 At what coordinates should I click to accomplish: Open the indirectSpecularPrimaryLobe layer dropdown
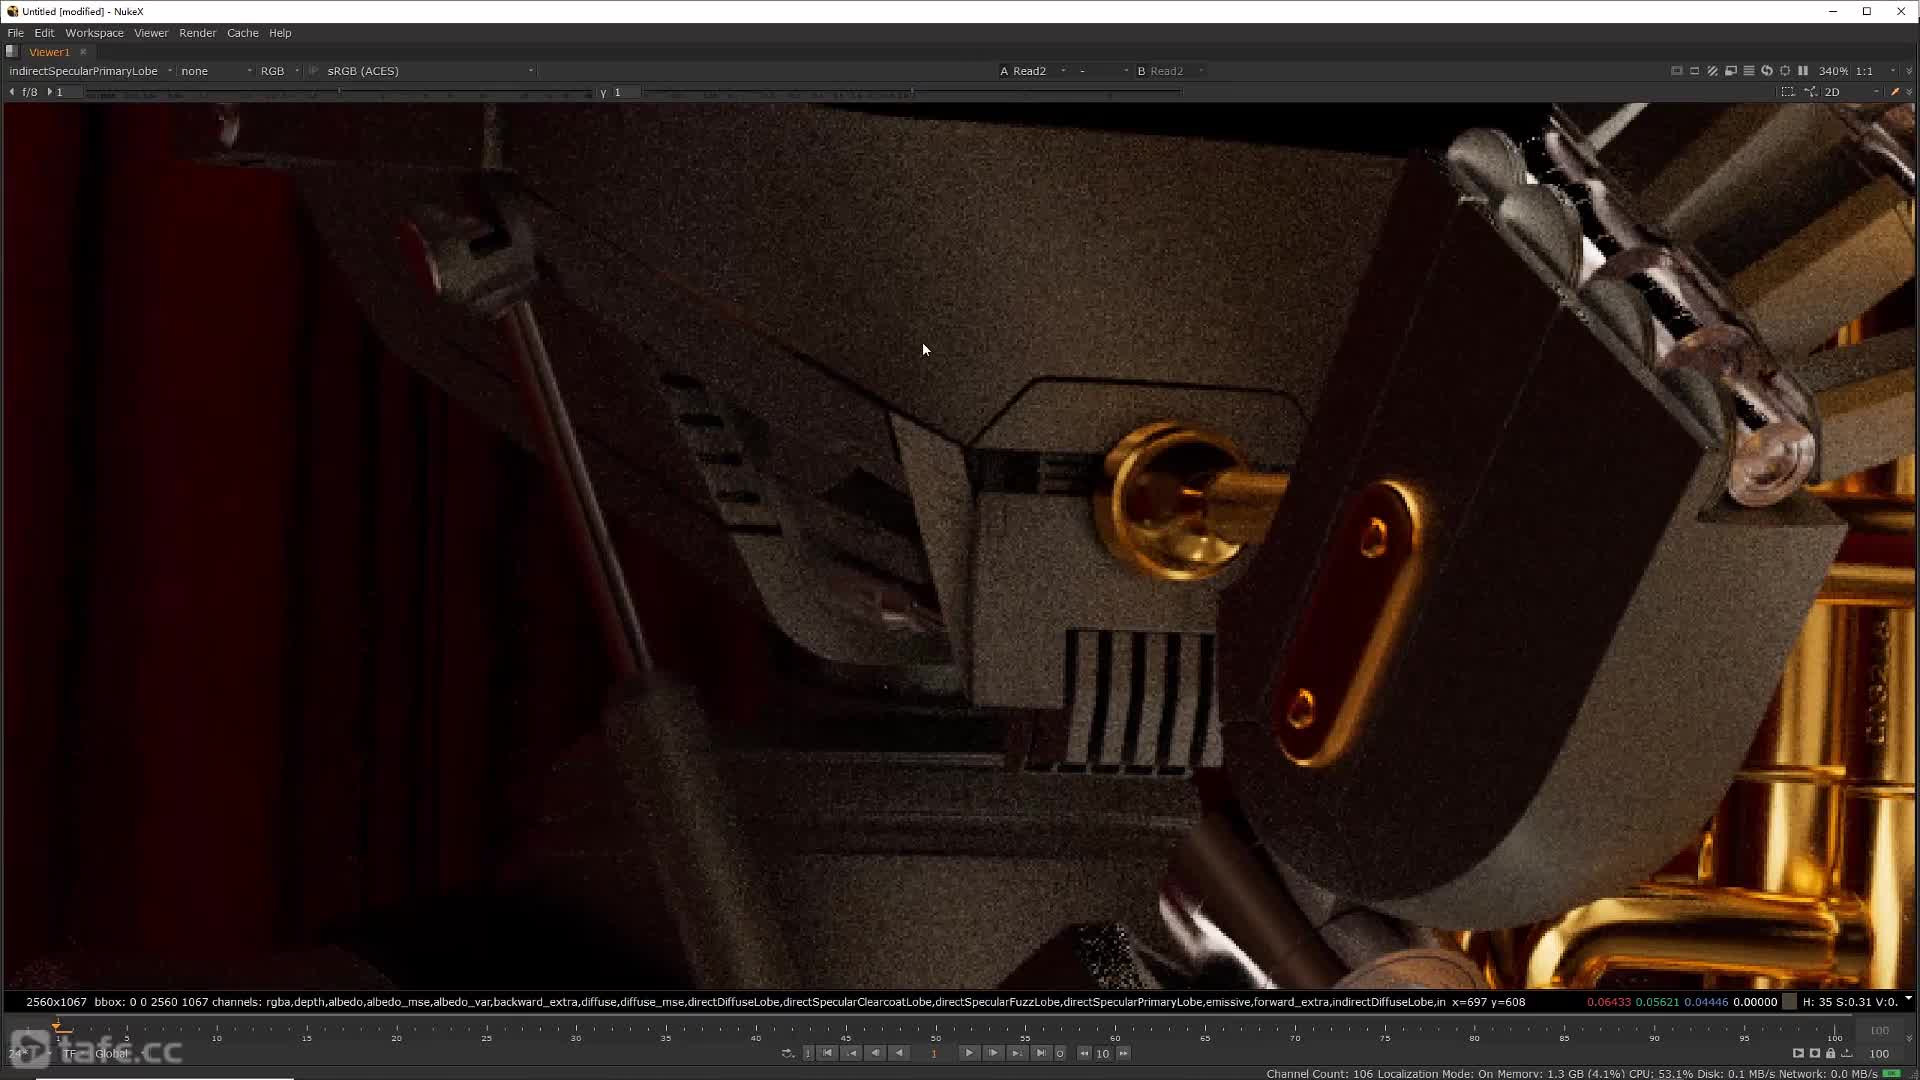(90, 71)
